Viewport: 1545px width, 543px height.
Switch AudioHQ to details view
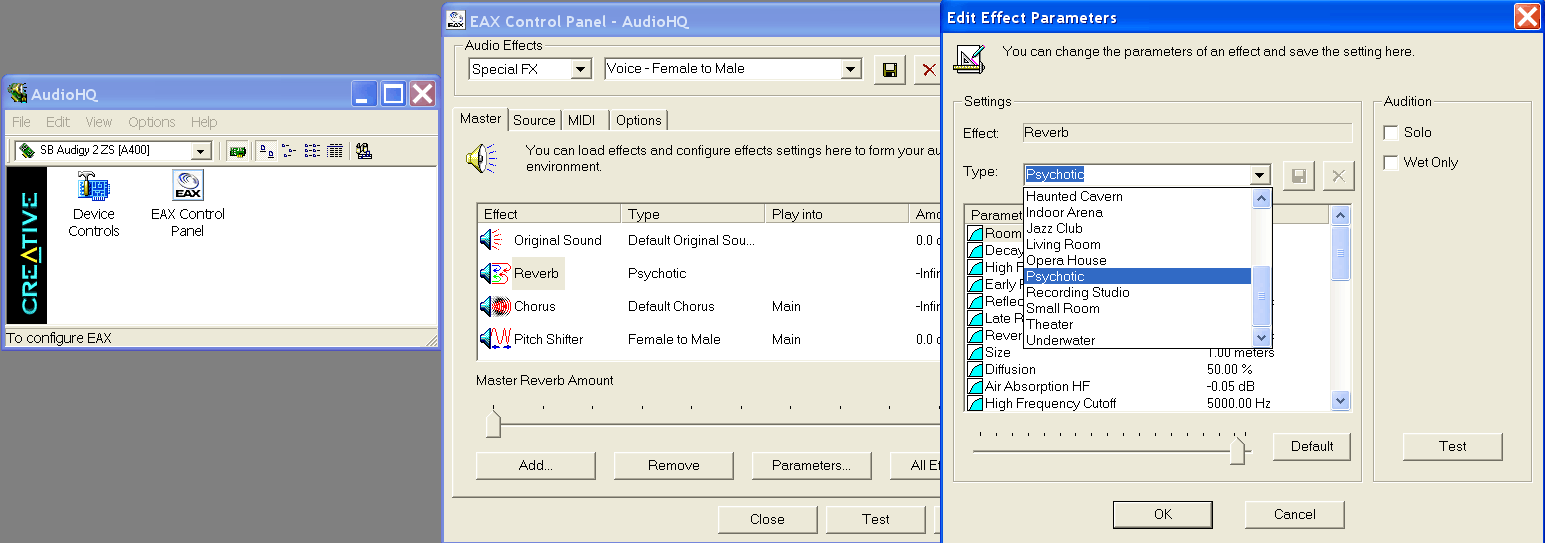coord(335,151)
